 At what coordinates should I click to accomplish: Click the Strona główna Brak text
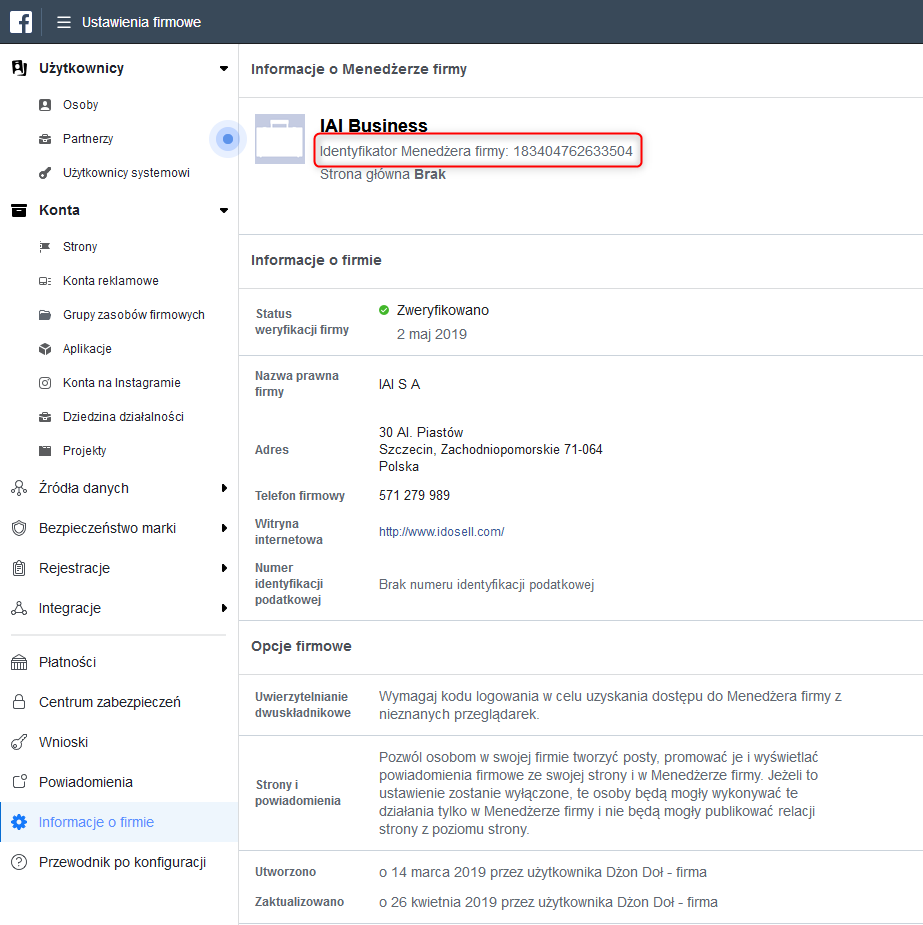(x=383, y=175)
